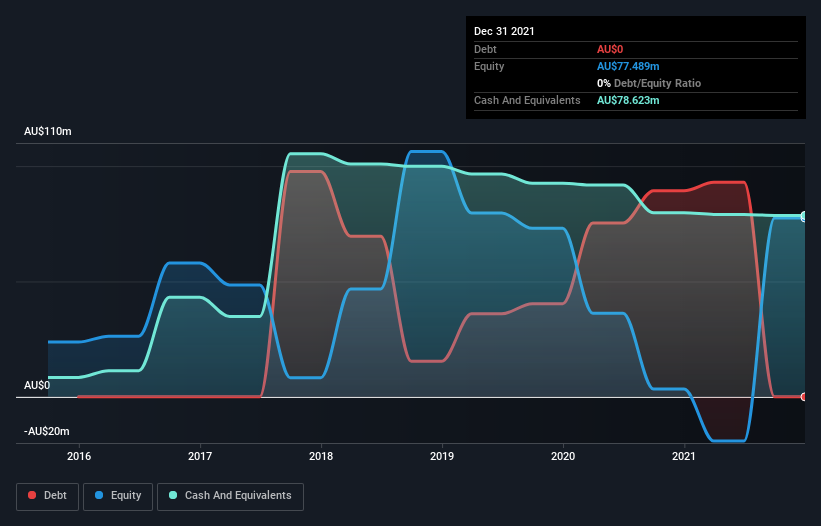Click the 2016 x-axis label

[x=79, y=456]
